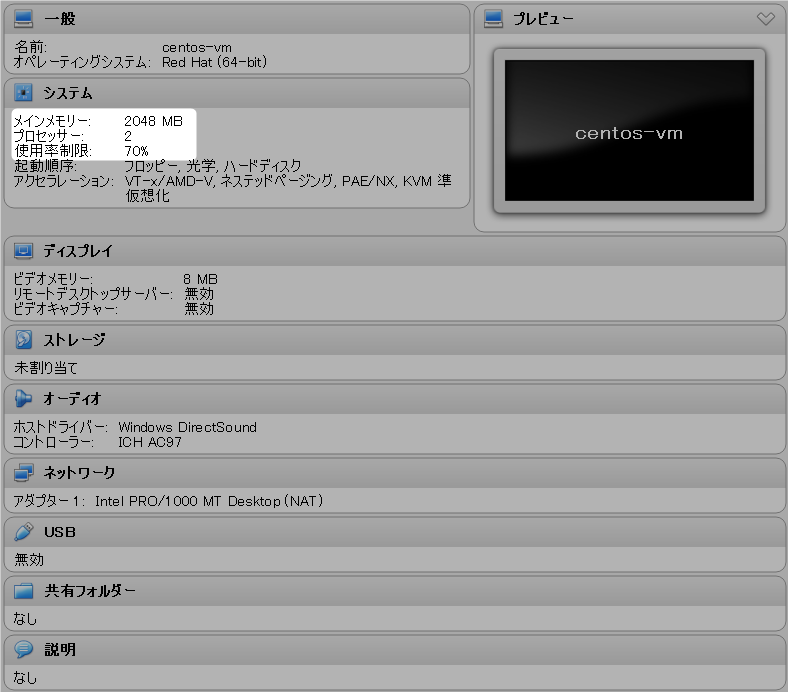Click the ホストドライバー label
788x692 pixels.
[x=60, y=427]
